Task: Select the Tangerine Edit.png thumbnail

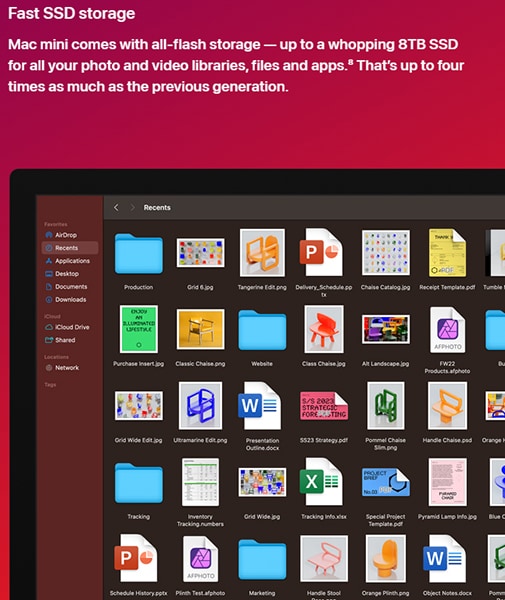Action: (262, 253)
